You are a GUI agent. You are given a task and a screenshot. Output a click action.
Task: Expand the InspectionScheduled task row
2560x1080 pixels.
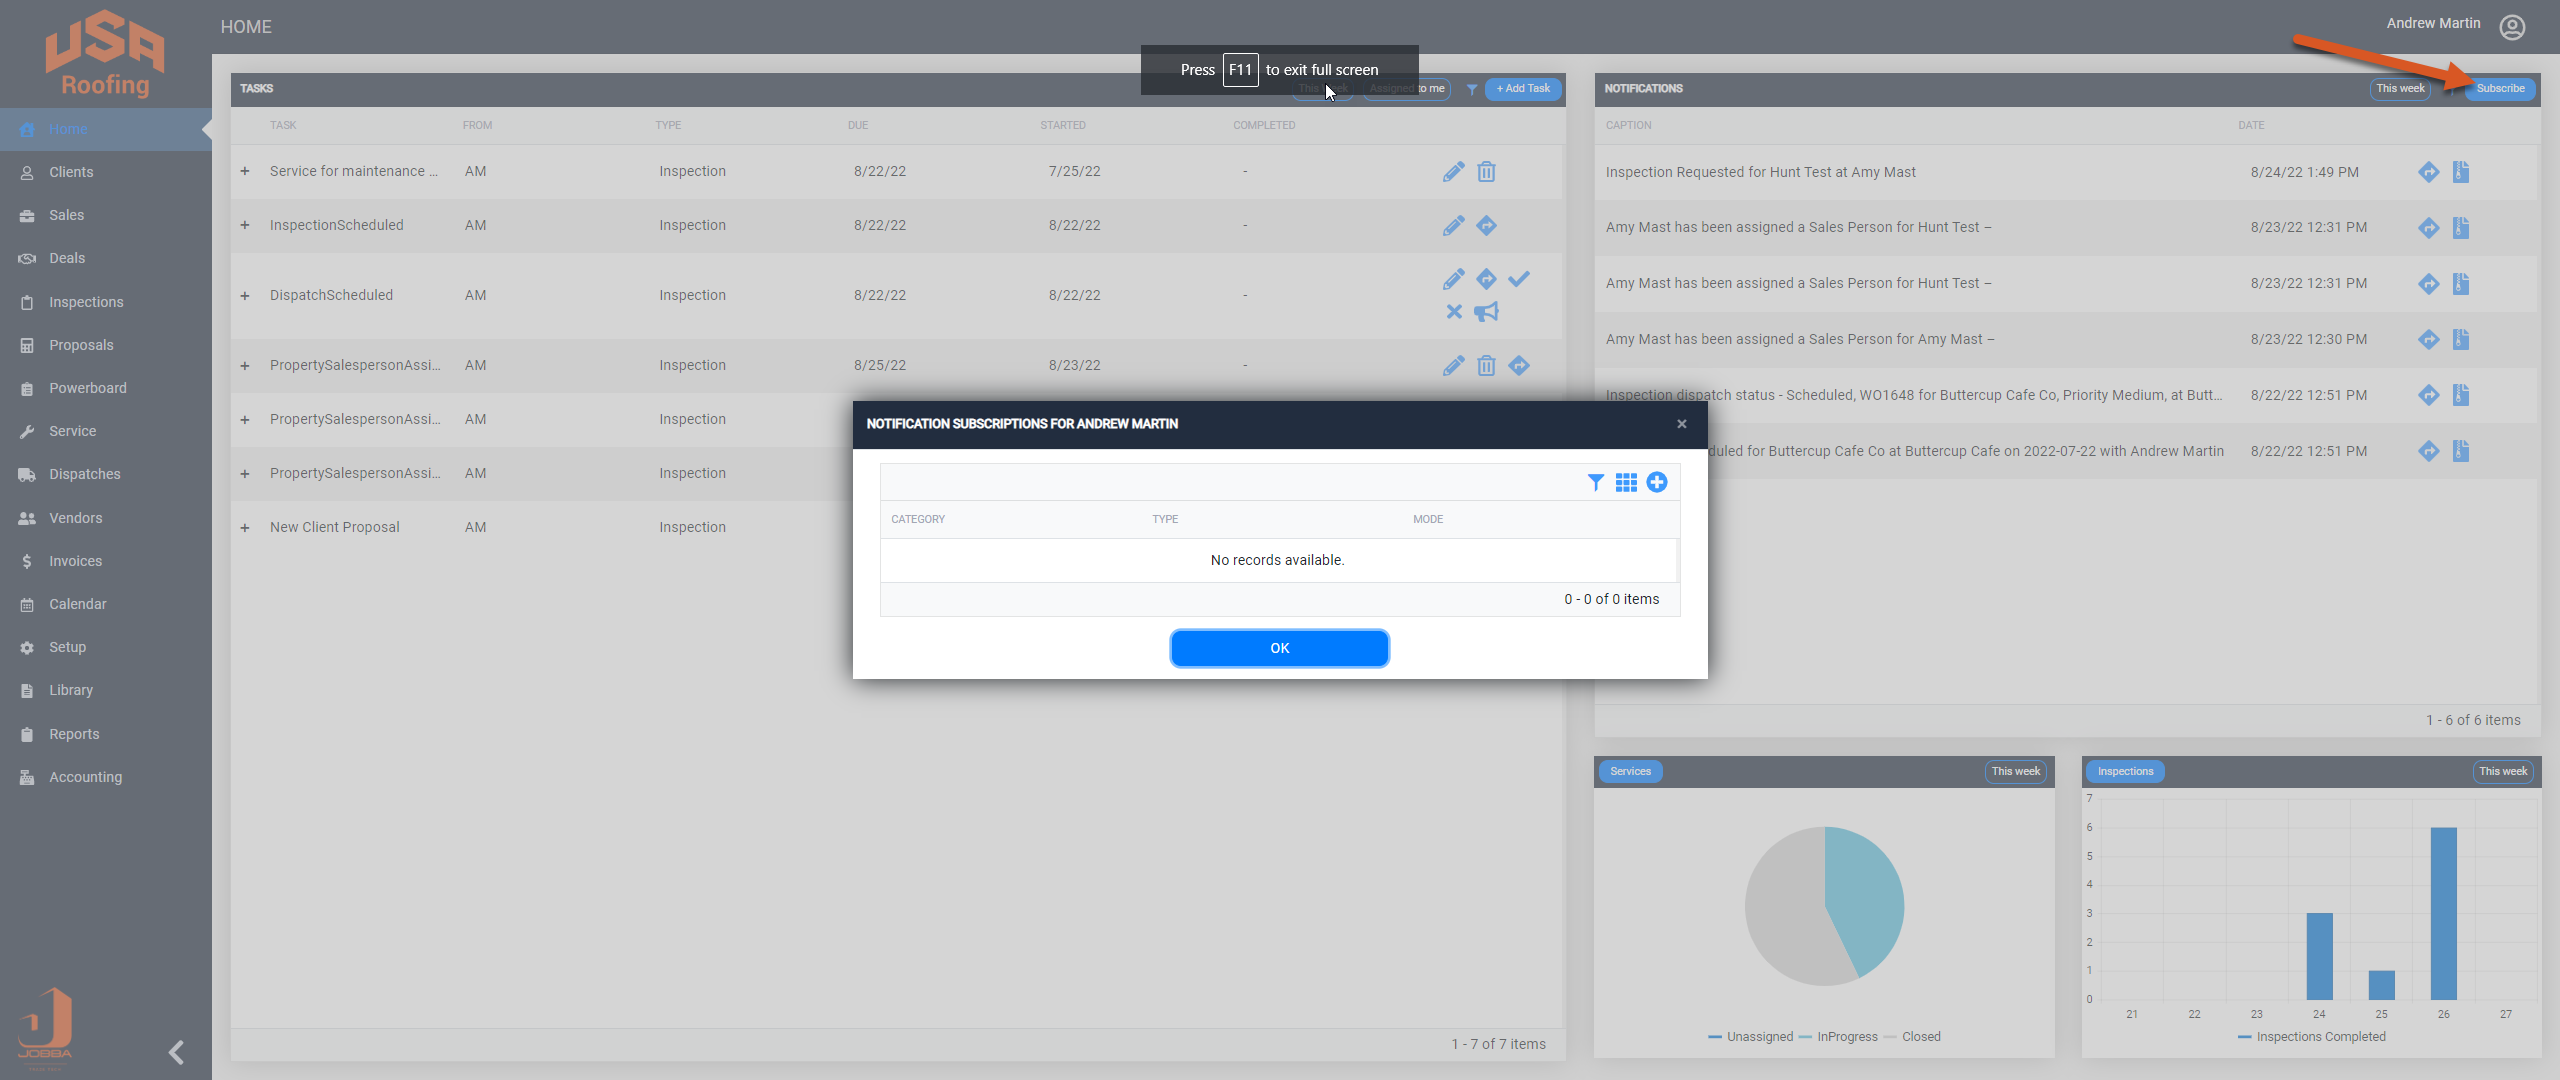point(245,226)
